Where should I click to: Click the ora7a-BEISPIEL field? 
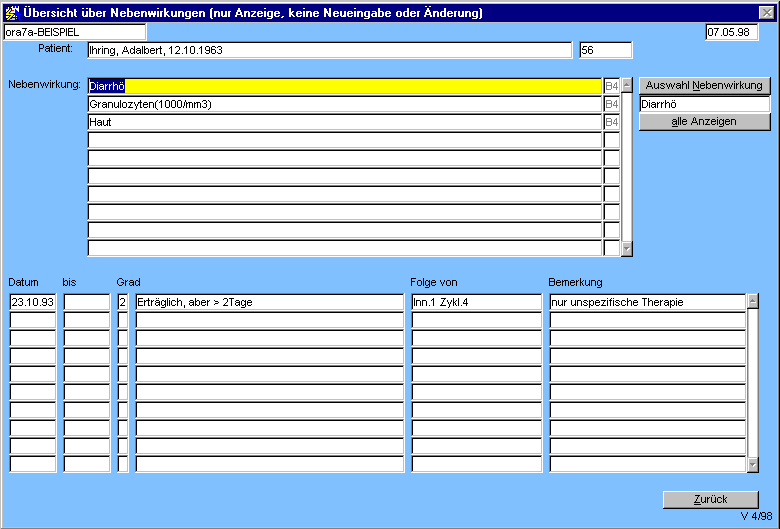pos(75,32)
